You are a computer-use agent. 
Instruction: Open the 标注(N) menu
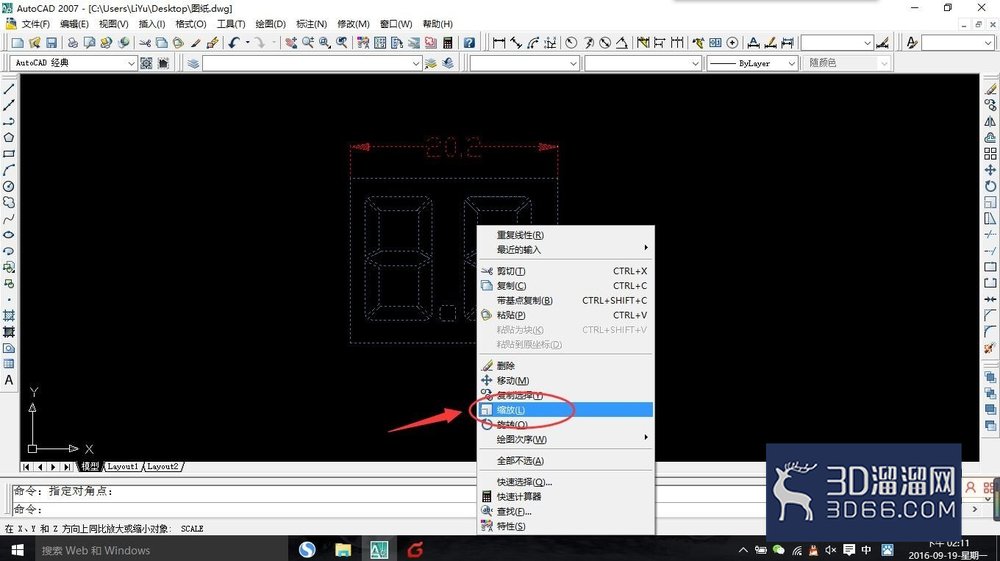[x=311, y=24]
